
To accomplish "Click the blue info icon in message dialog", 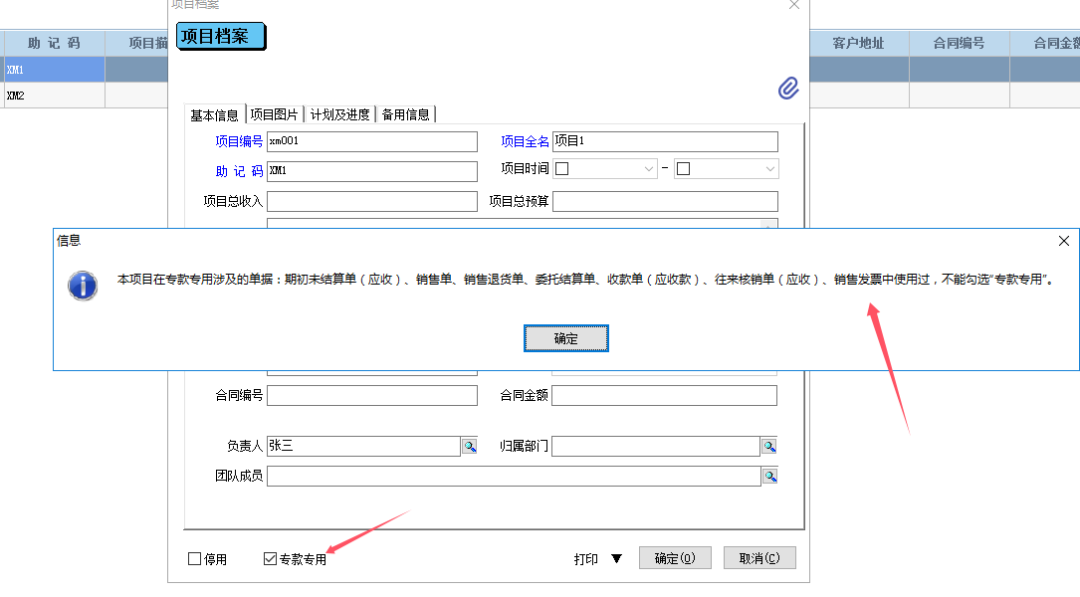I will 83,285.
